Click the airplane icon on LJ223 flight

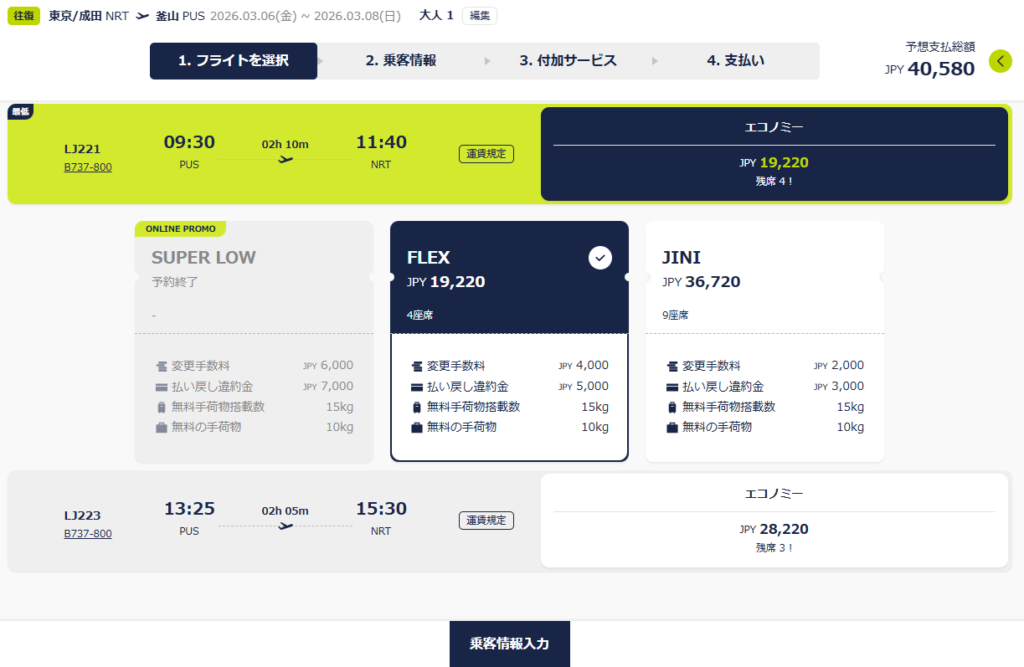286,526
